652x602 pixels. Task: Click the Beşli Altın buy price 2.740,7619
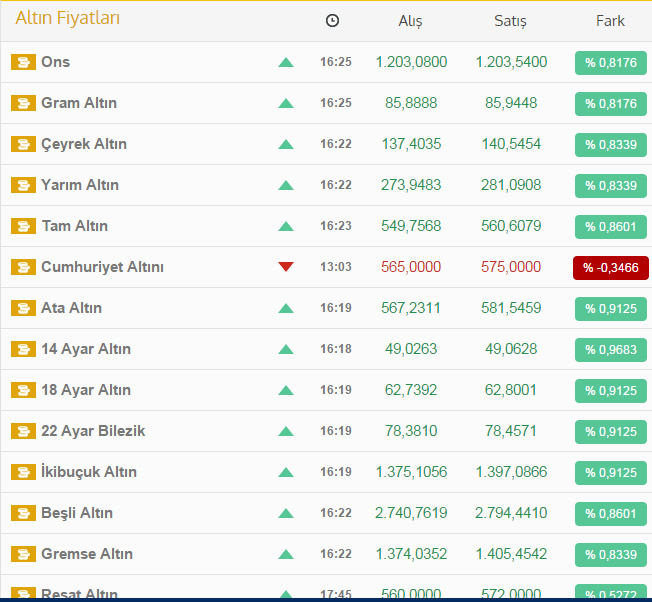411,513
